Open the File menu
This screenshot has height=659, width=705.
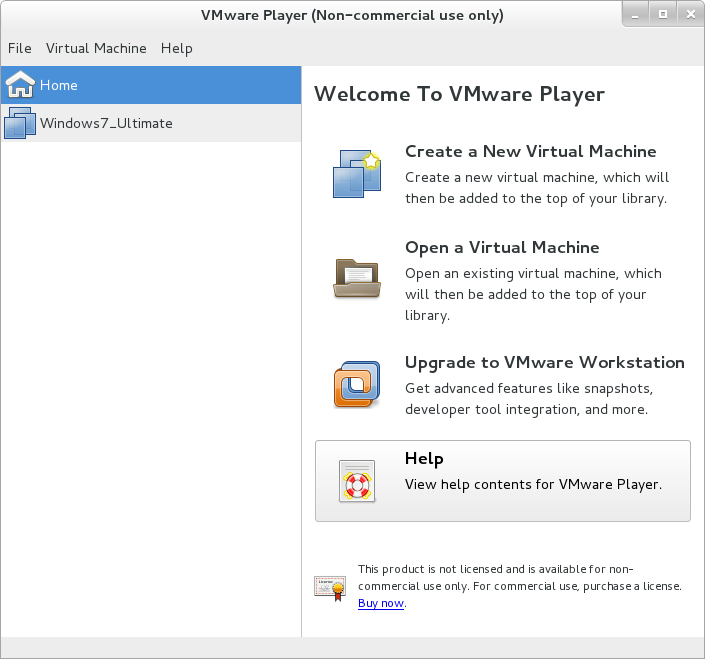pos(20,48)
